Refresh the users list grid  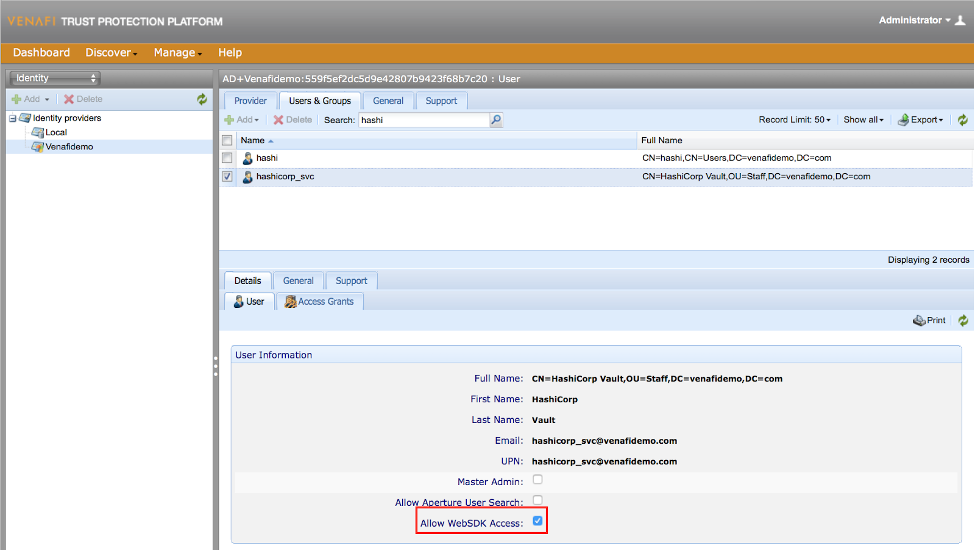(x=962, y=120)
